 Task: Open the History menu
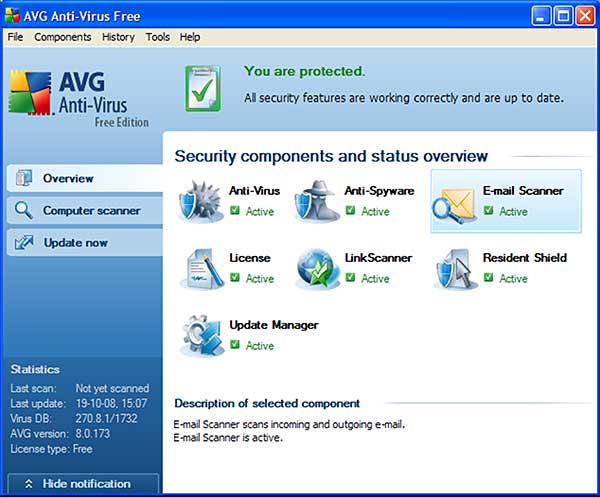pyautogui.click(x=118, y=37)
